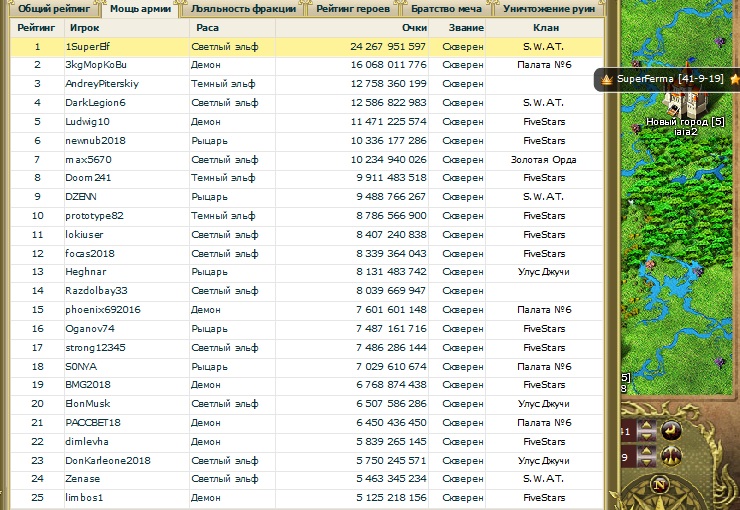Screen dimensions: 740x510
Task: Open the Братство меча tab
Action: point(444,9)
